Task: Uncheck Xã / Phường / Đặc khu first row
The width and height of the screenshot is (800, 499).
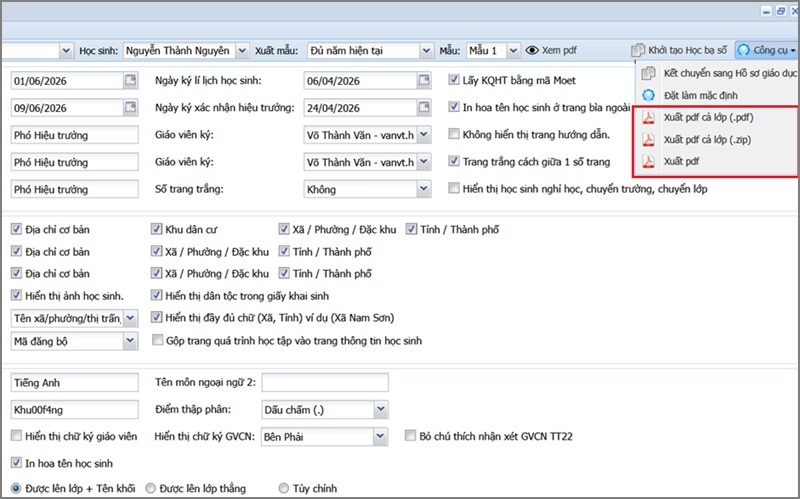Action: (284, 229)
